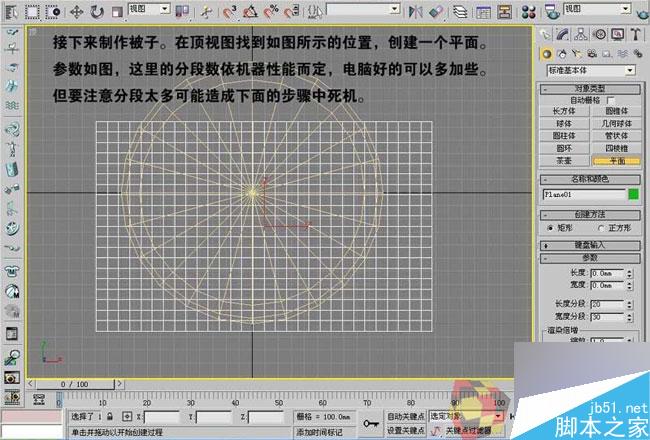Click the 长度分段 value field
This screenshot has height=440, width=650.
click(607, 304)
